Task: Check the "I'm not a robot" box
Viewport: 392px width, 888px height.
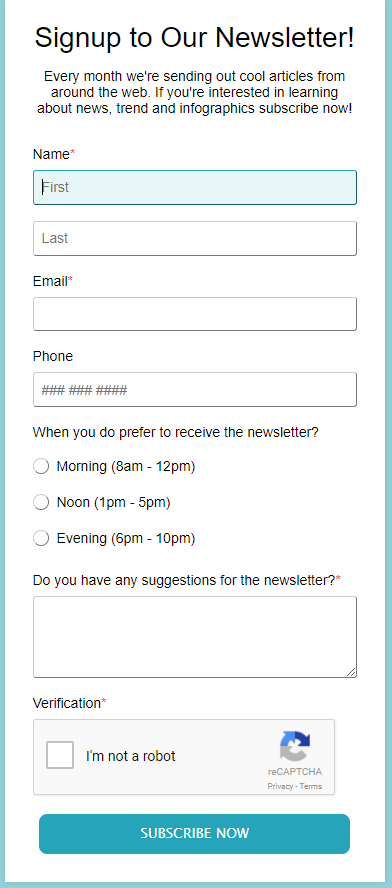Action: 60,755
